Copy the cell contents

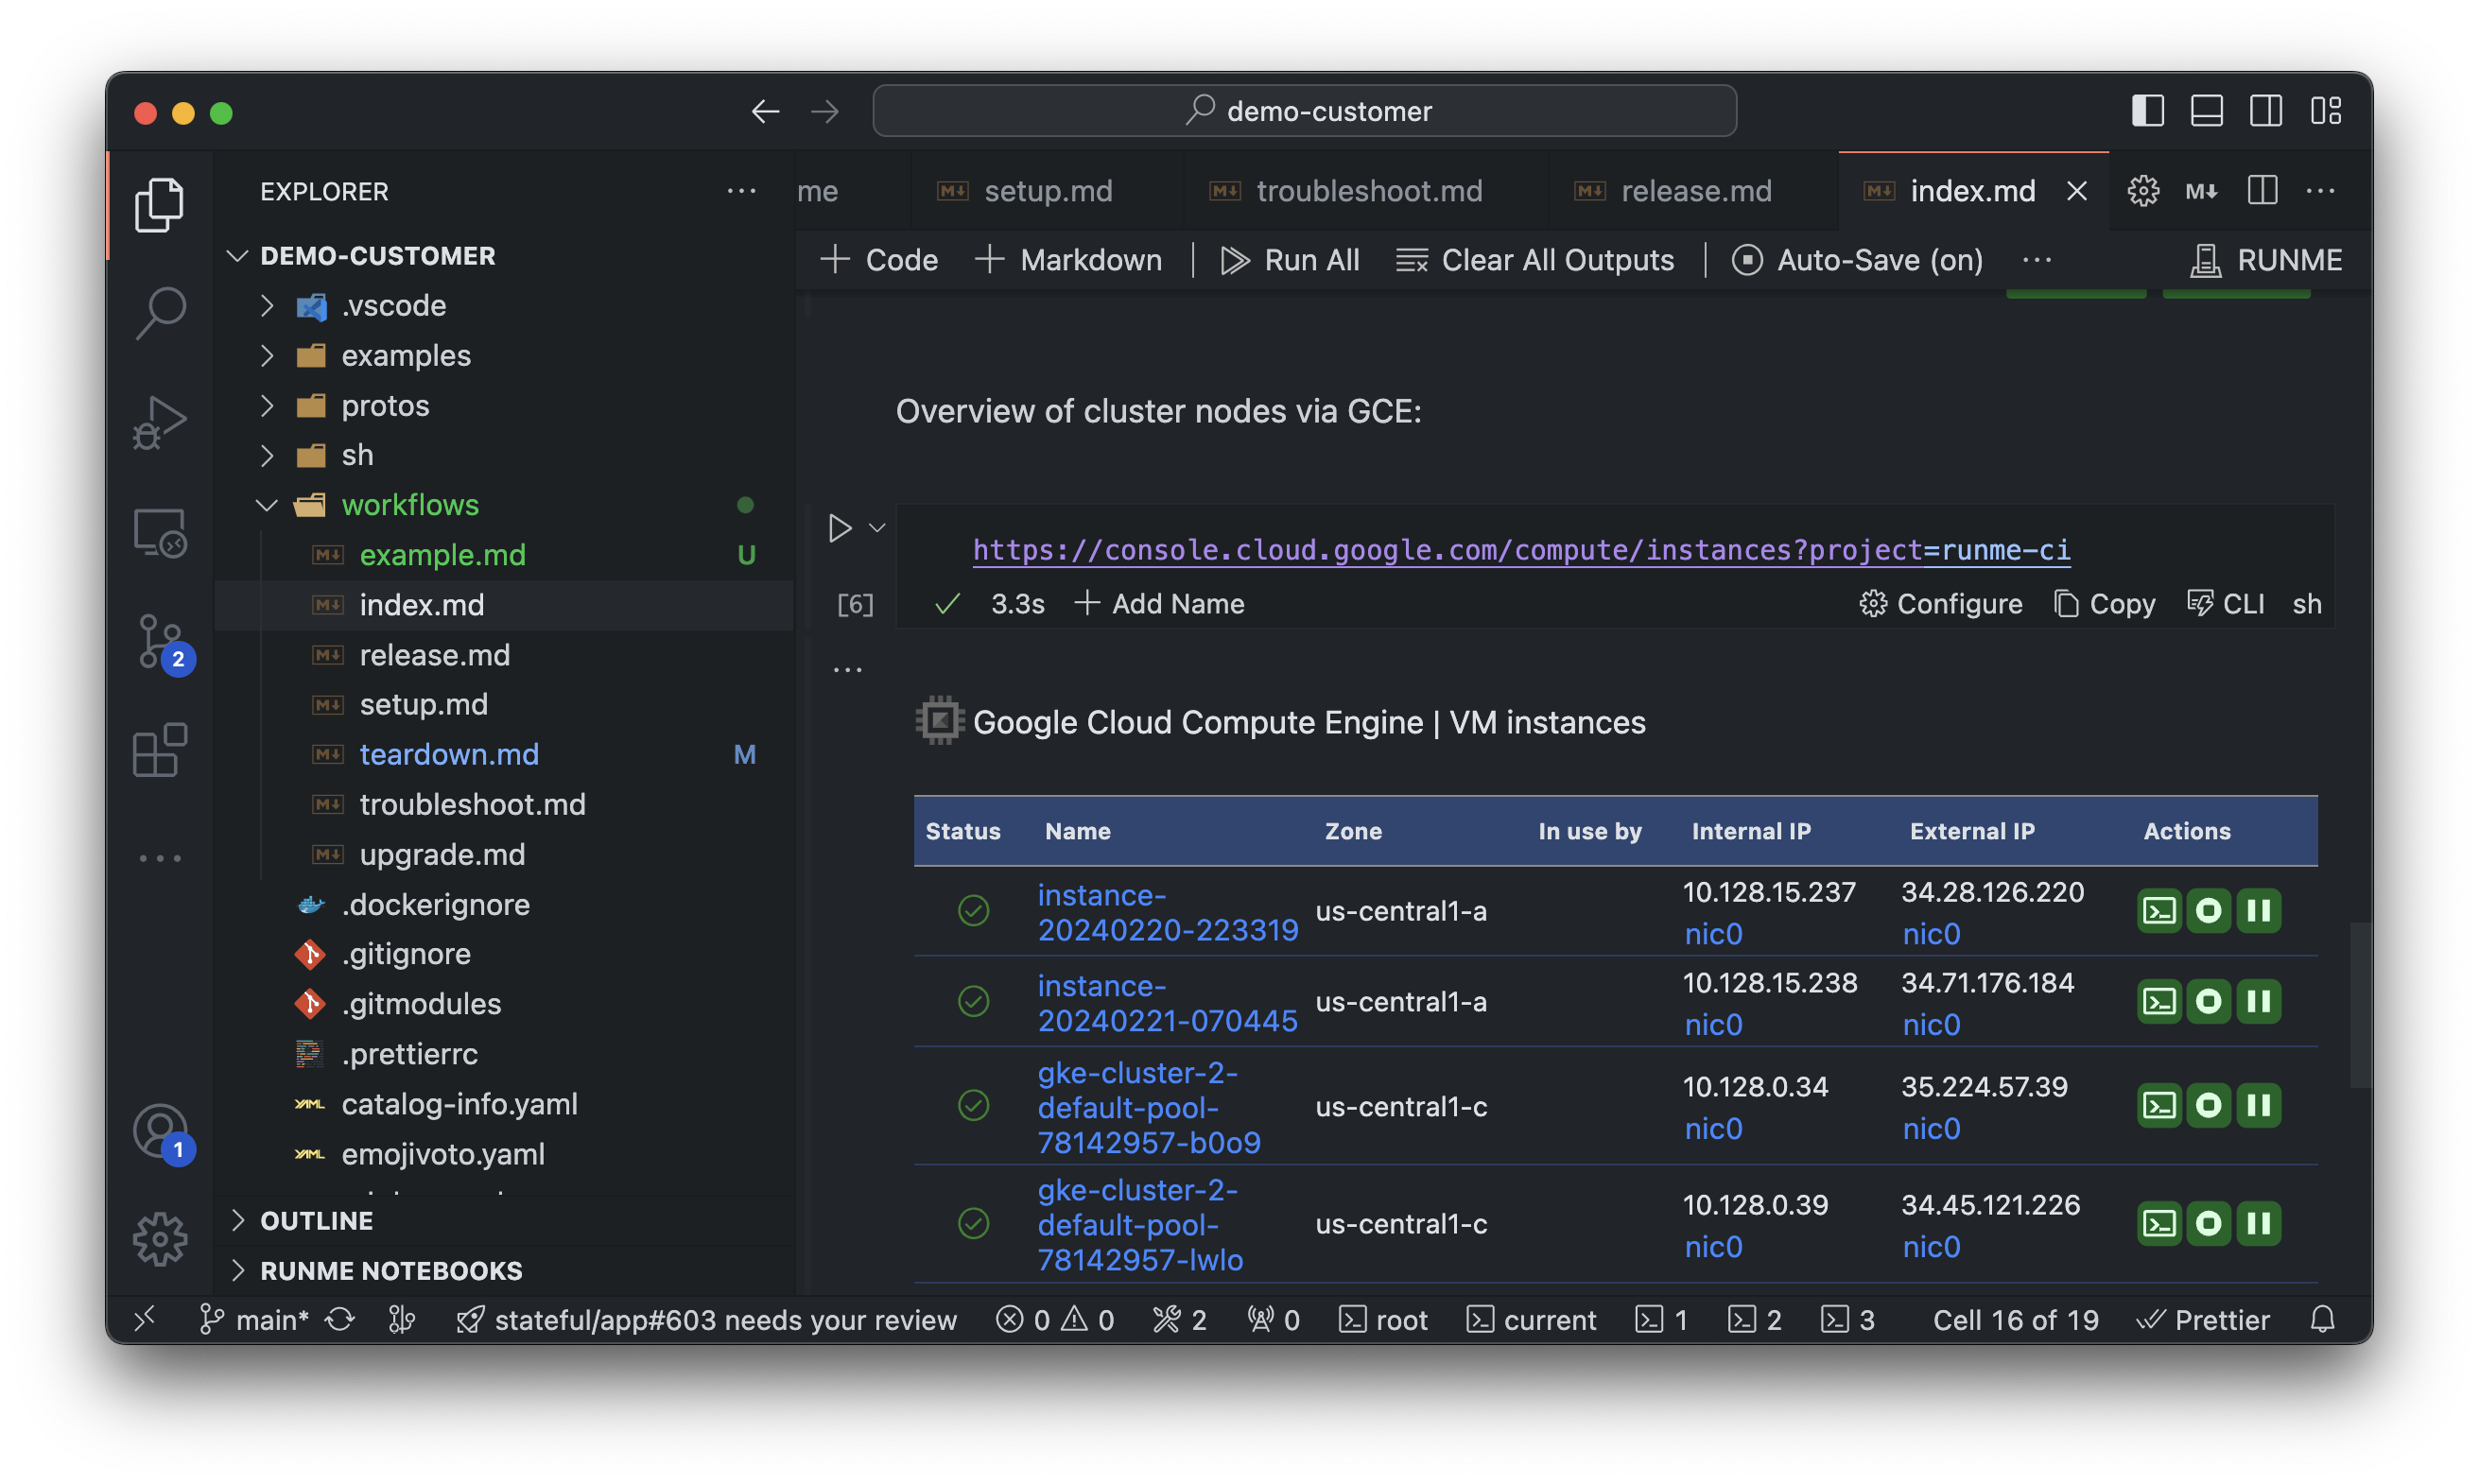pos(2104,604)
